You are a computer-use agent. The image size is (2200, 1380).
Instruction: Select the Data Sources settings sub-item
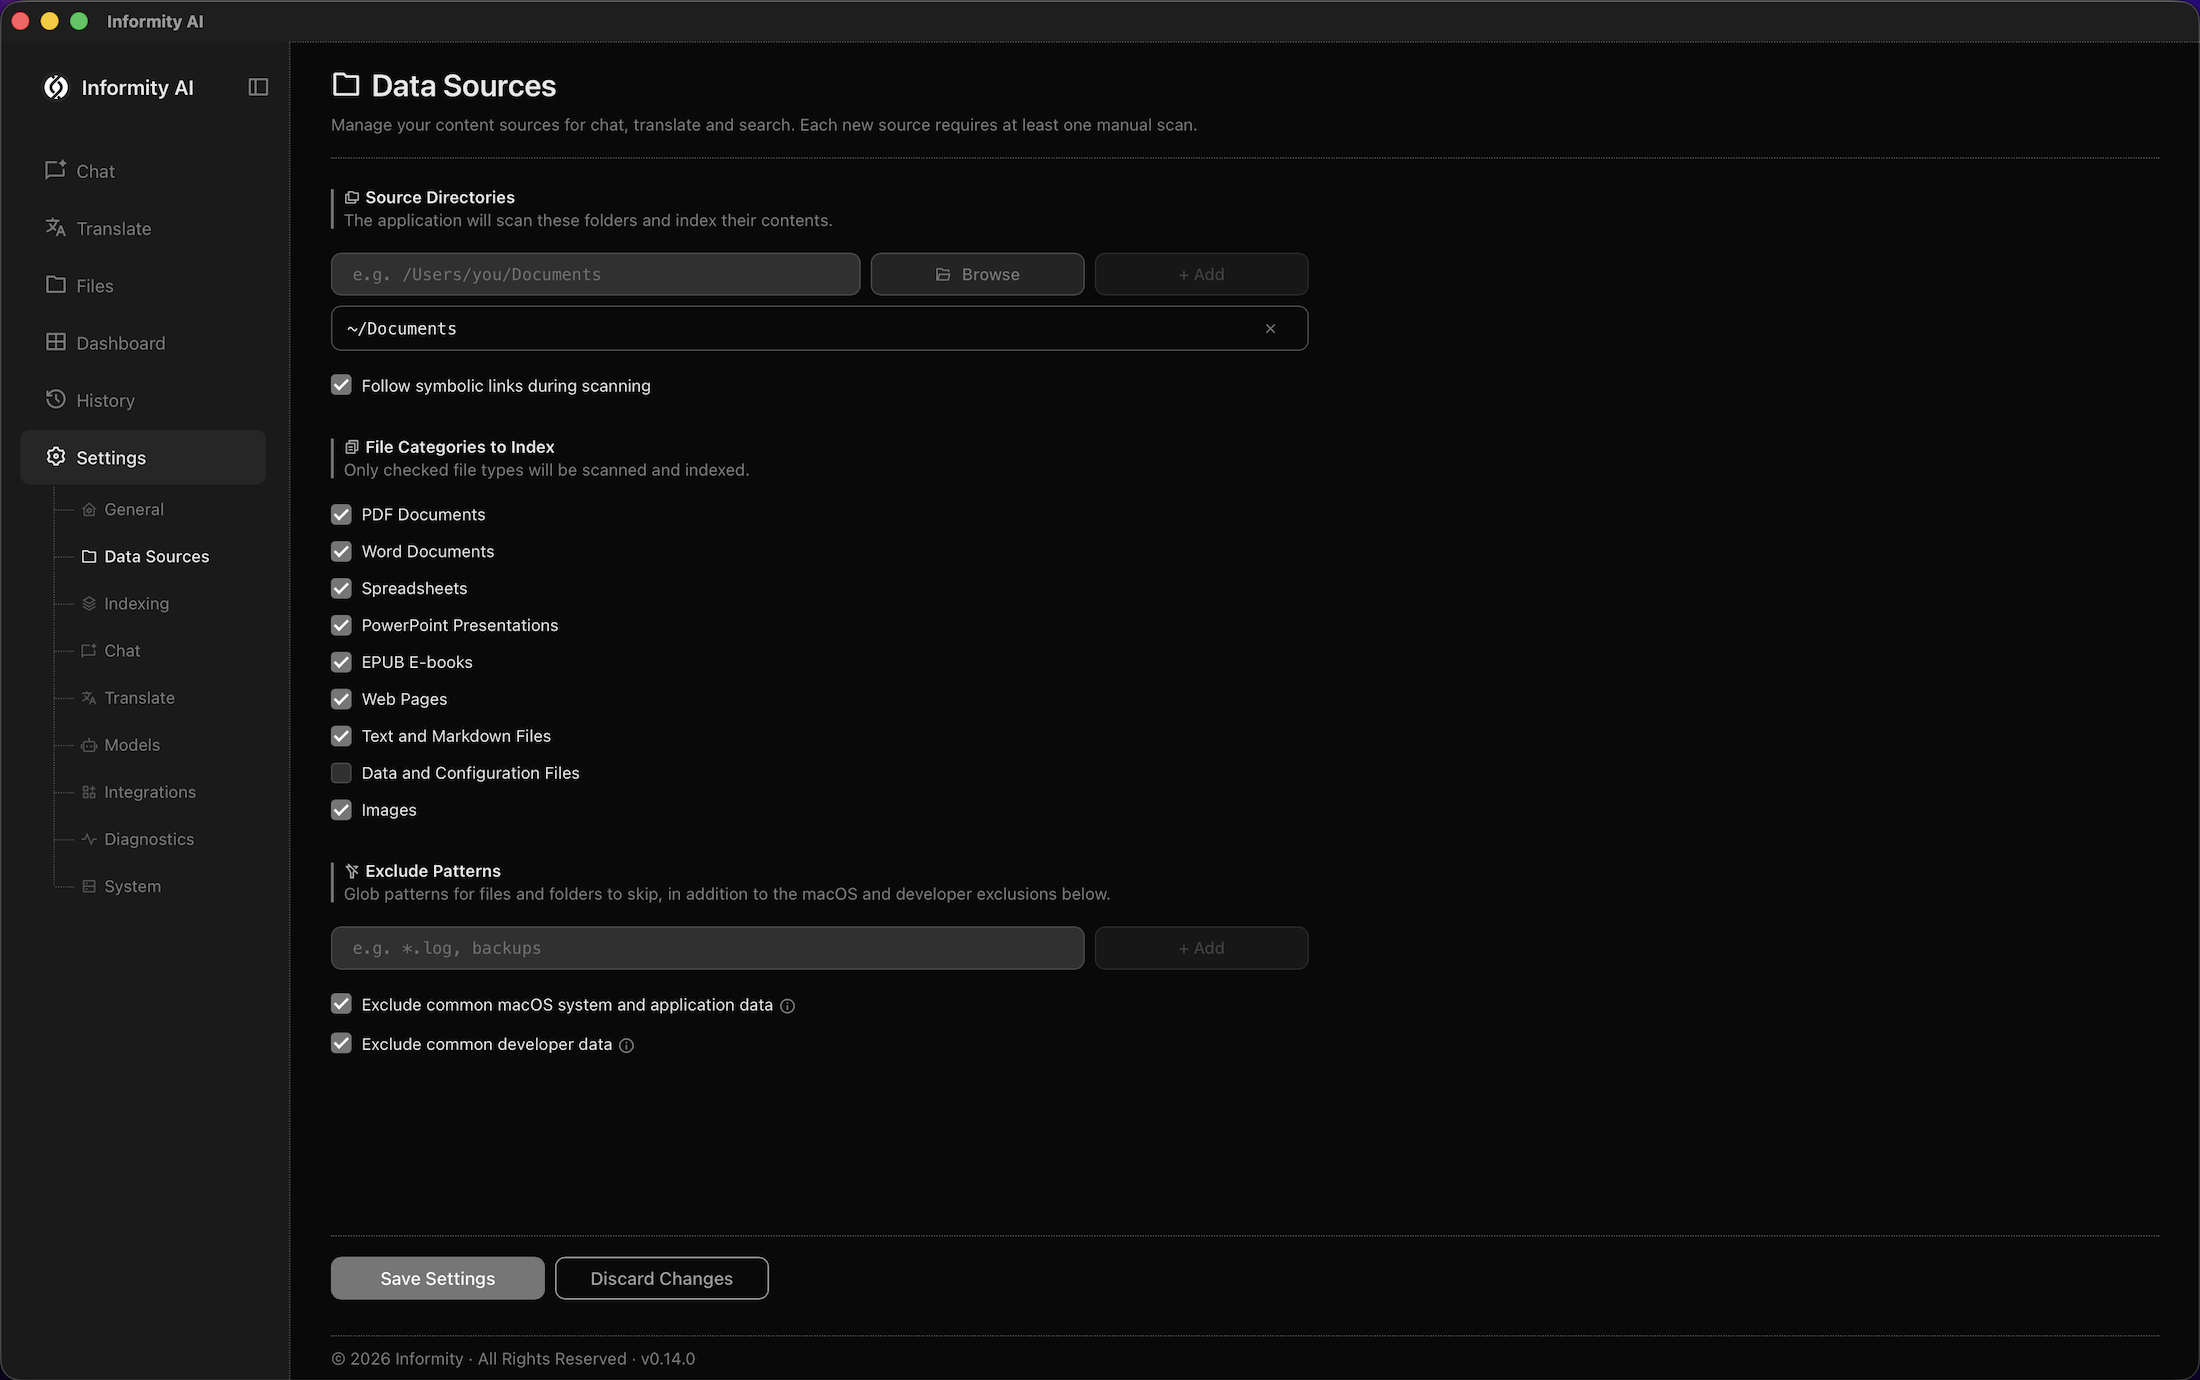tap(145, 556)
